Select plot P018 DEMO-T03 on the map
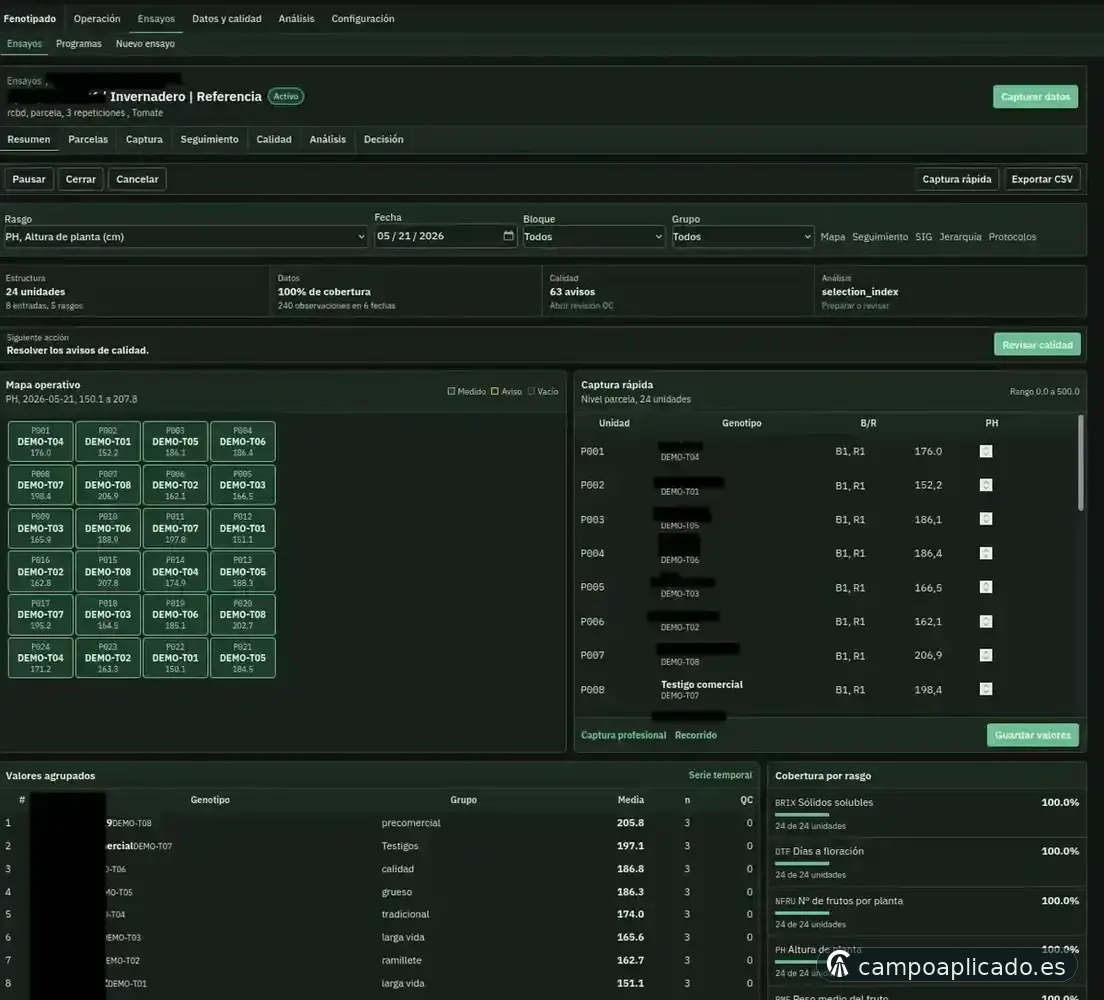This screenshot has height=1000, width=1104. point(108,614)
